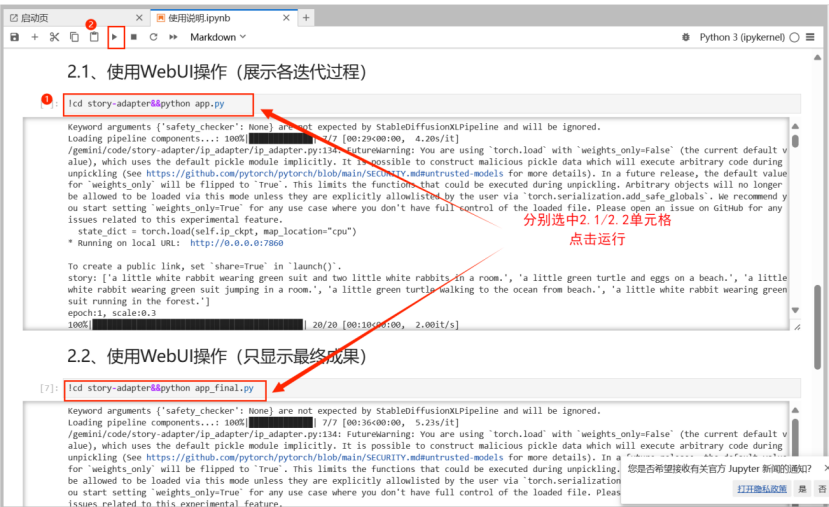
Task: Click 是 on the Jupyter news notification
Action: coord(803,489)
